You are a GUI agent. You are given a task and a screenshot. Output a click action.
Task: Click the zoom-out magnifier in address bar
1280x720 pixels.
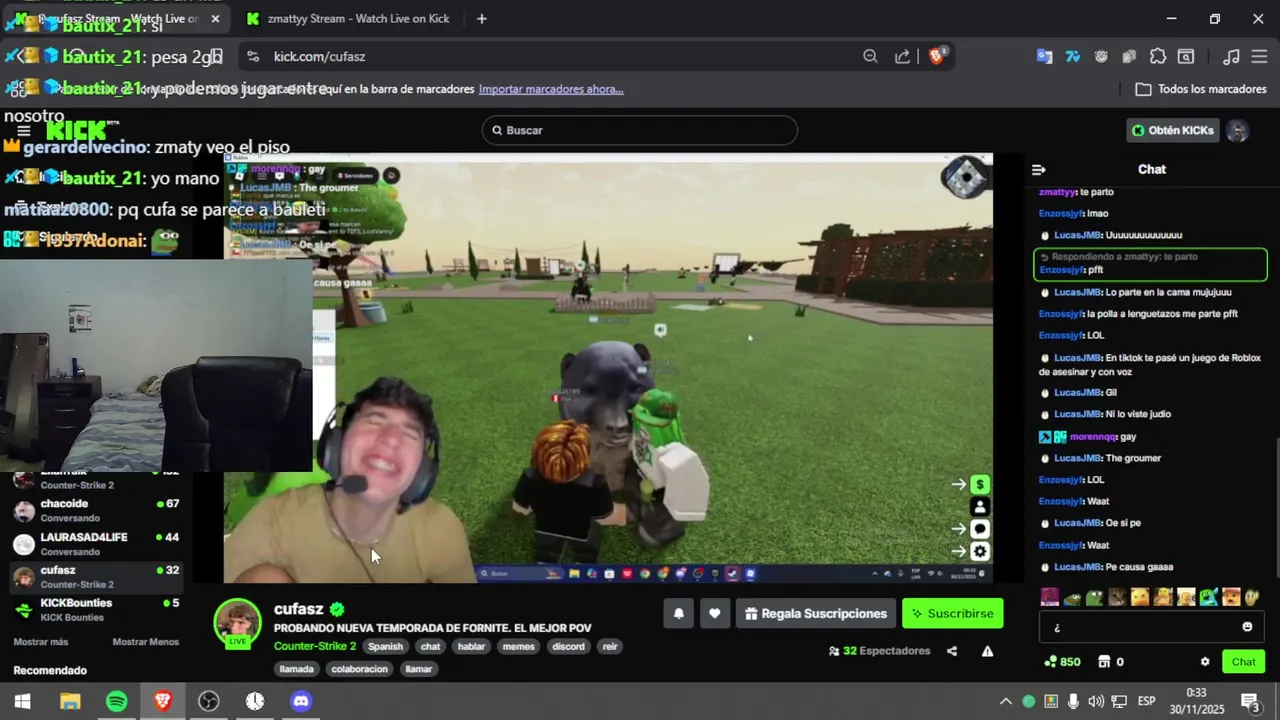[x=870, y=56]
